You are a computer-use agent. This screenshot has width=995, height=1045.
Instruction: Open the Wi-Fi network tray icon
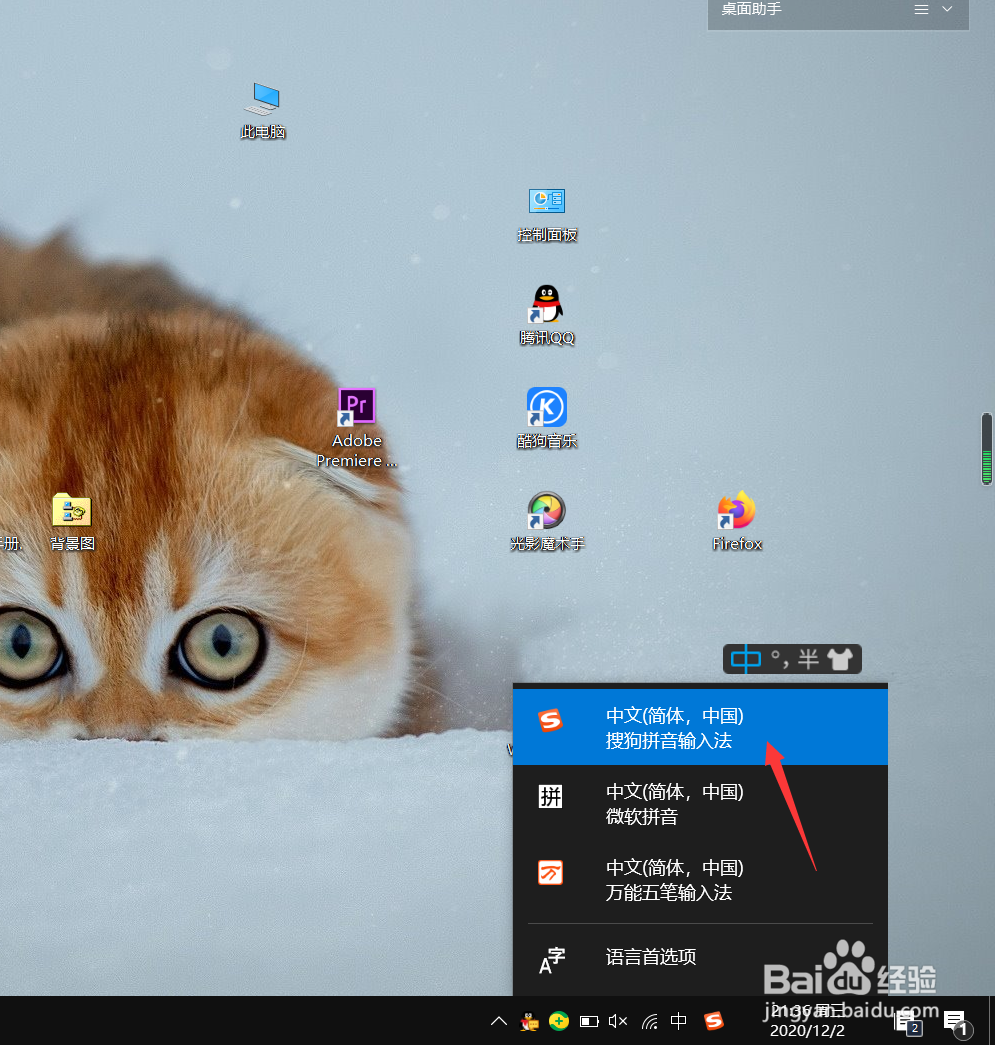(x=649, y=1021)
